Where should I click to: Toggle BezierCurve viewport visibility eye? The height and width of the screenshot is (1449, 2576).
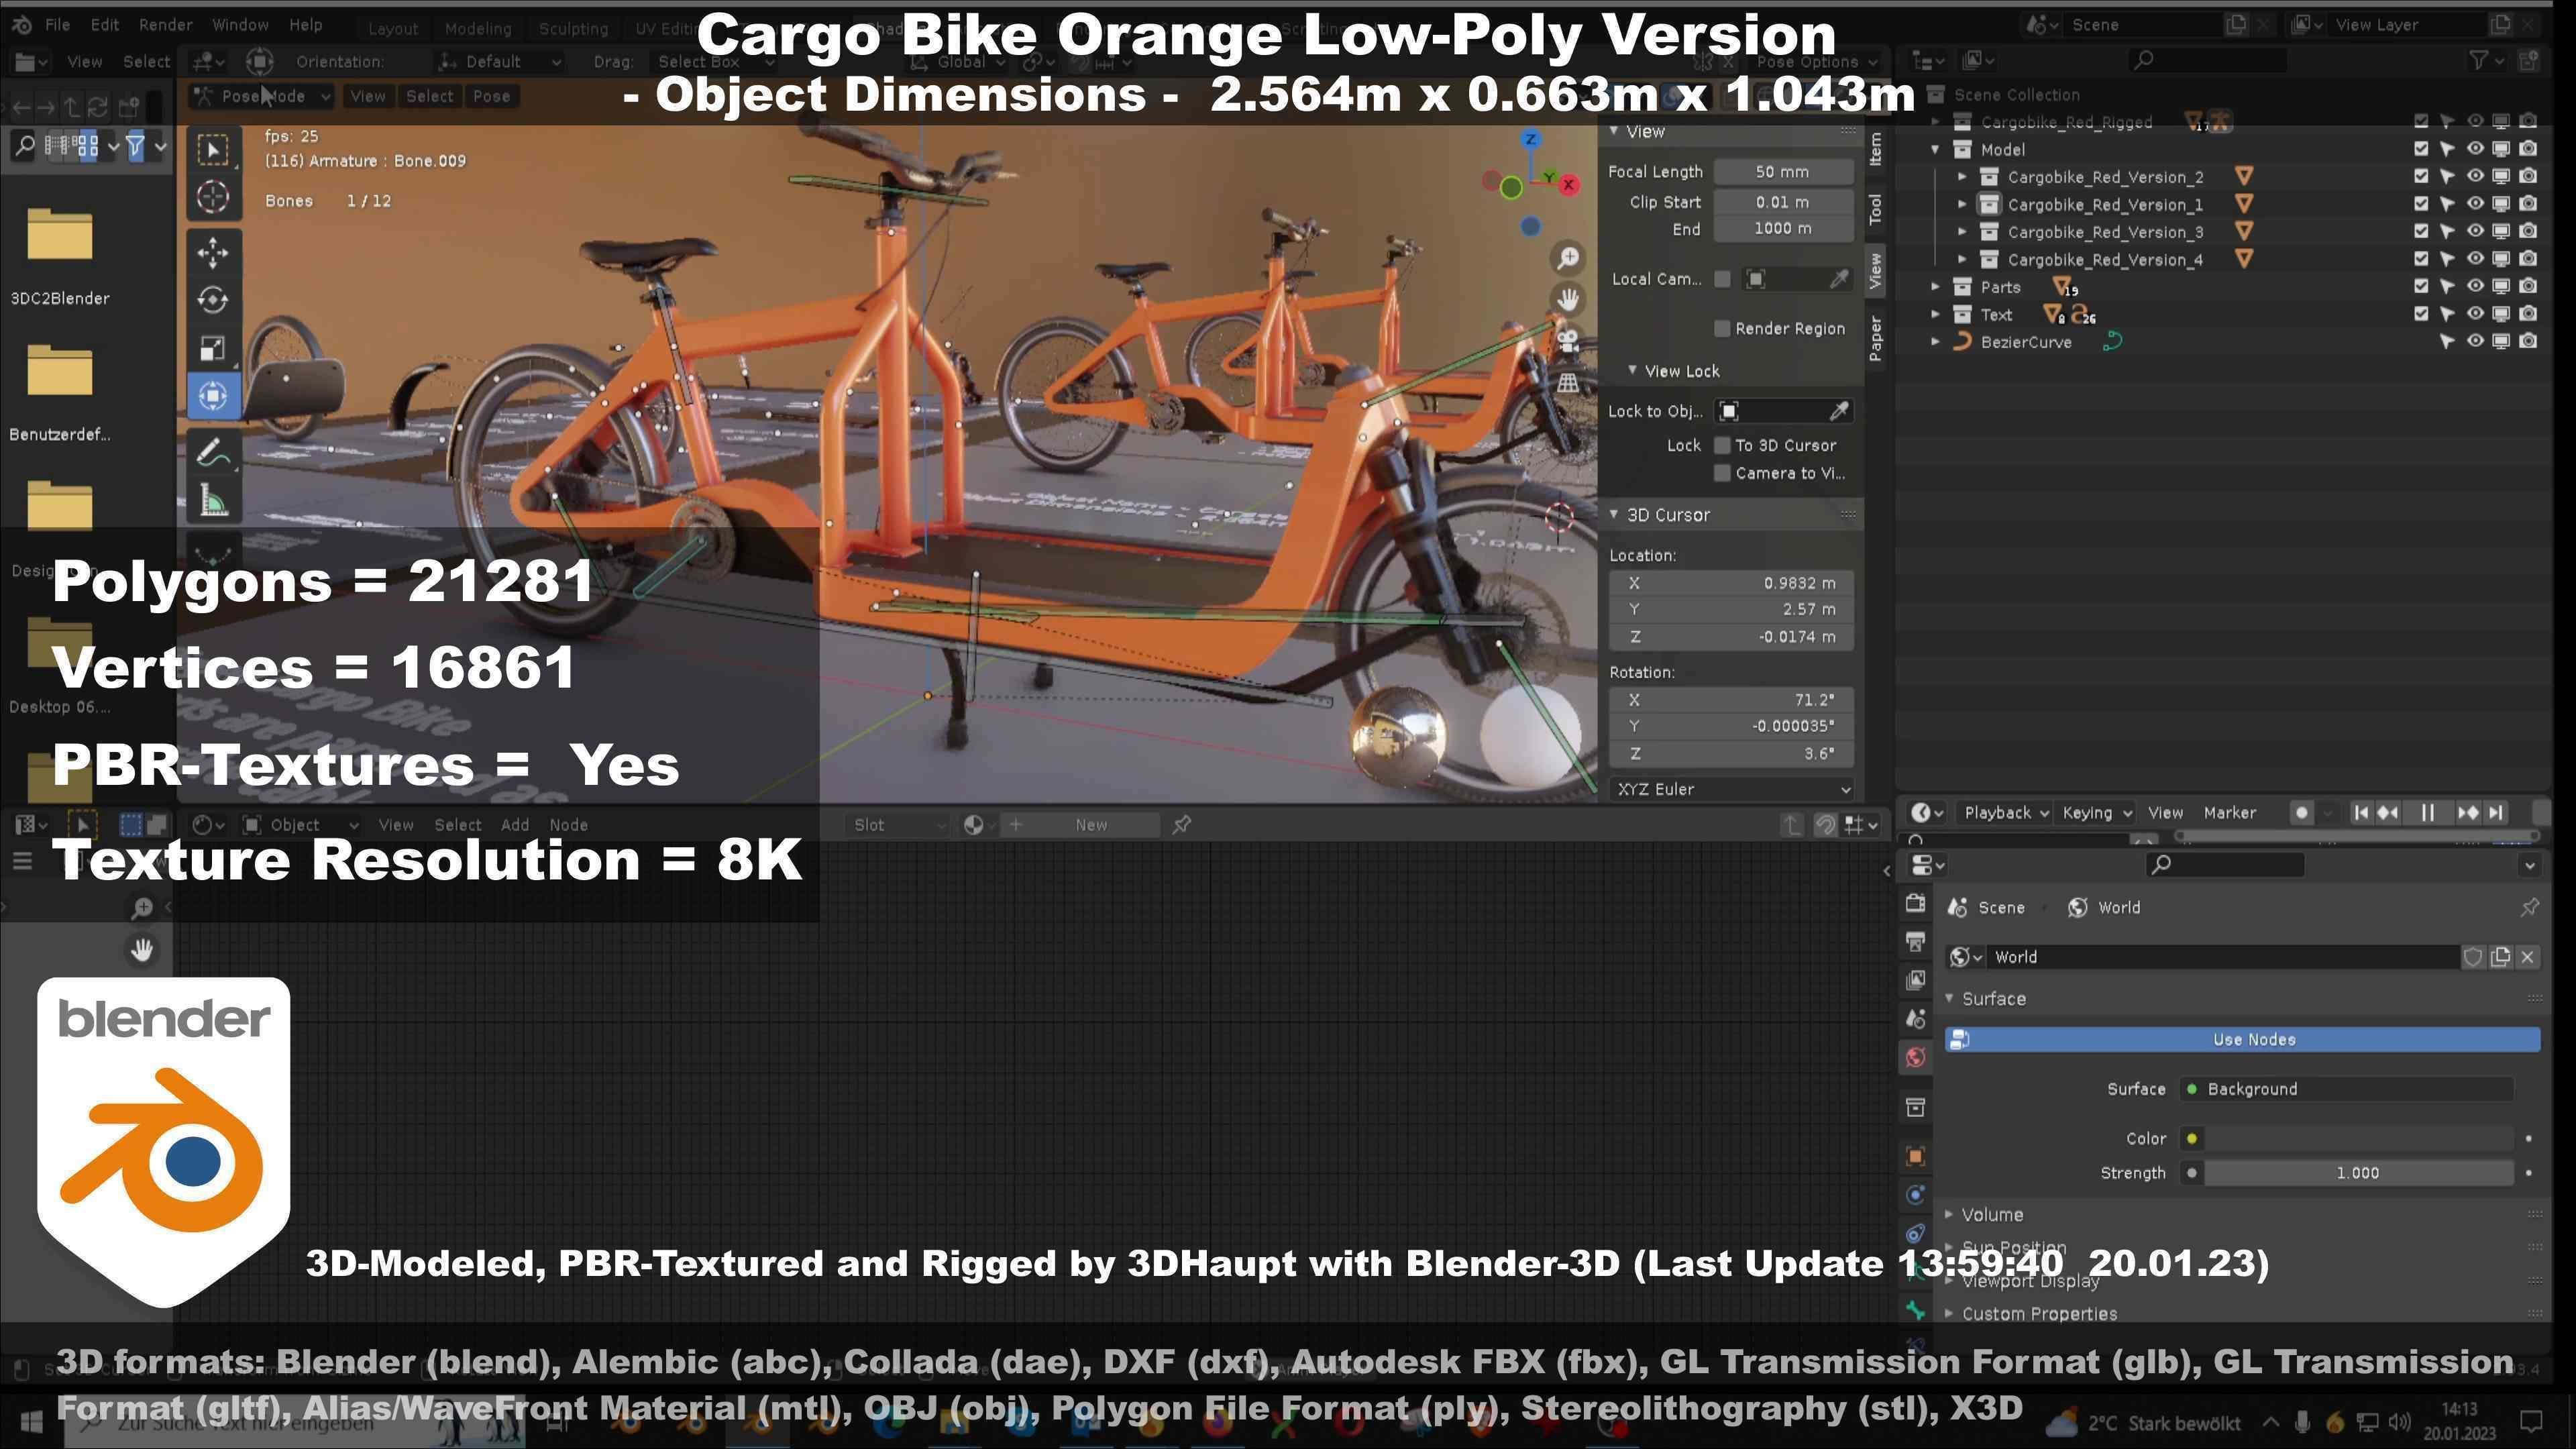[x=2474, y=341]
